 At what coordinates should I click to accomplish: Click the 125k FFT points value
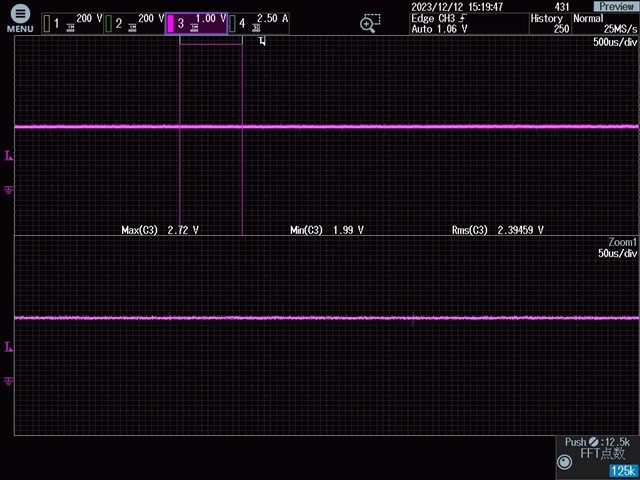tap(623, 470)
